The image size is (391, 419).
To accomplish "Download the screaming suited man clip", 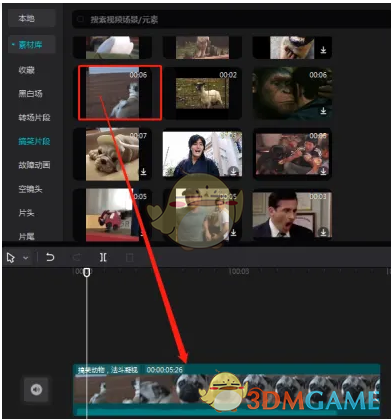I will [x=323, y=232].
